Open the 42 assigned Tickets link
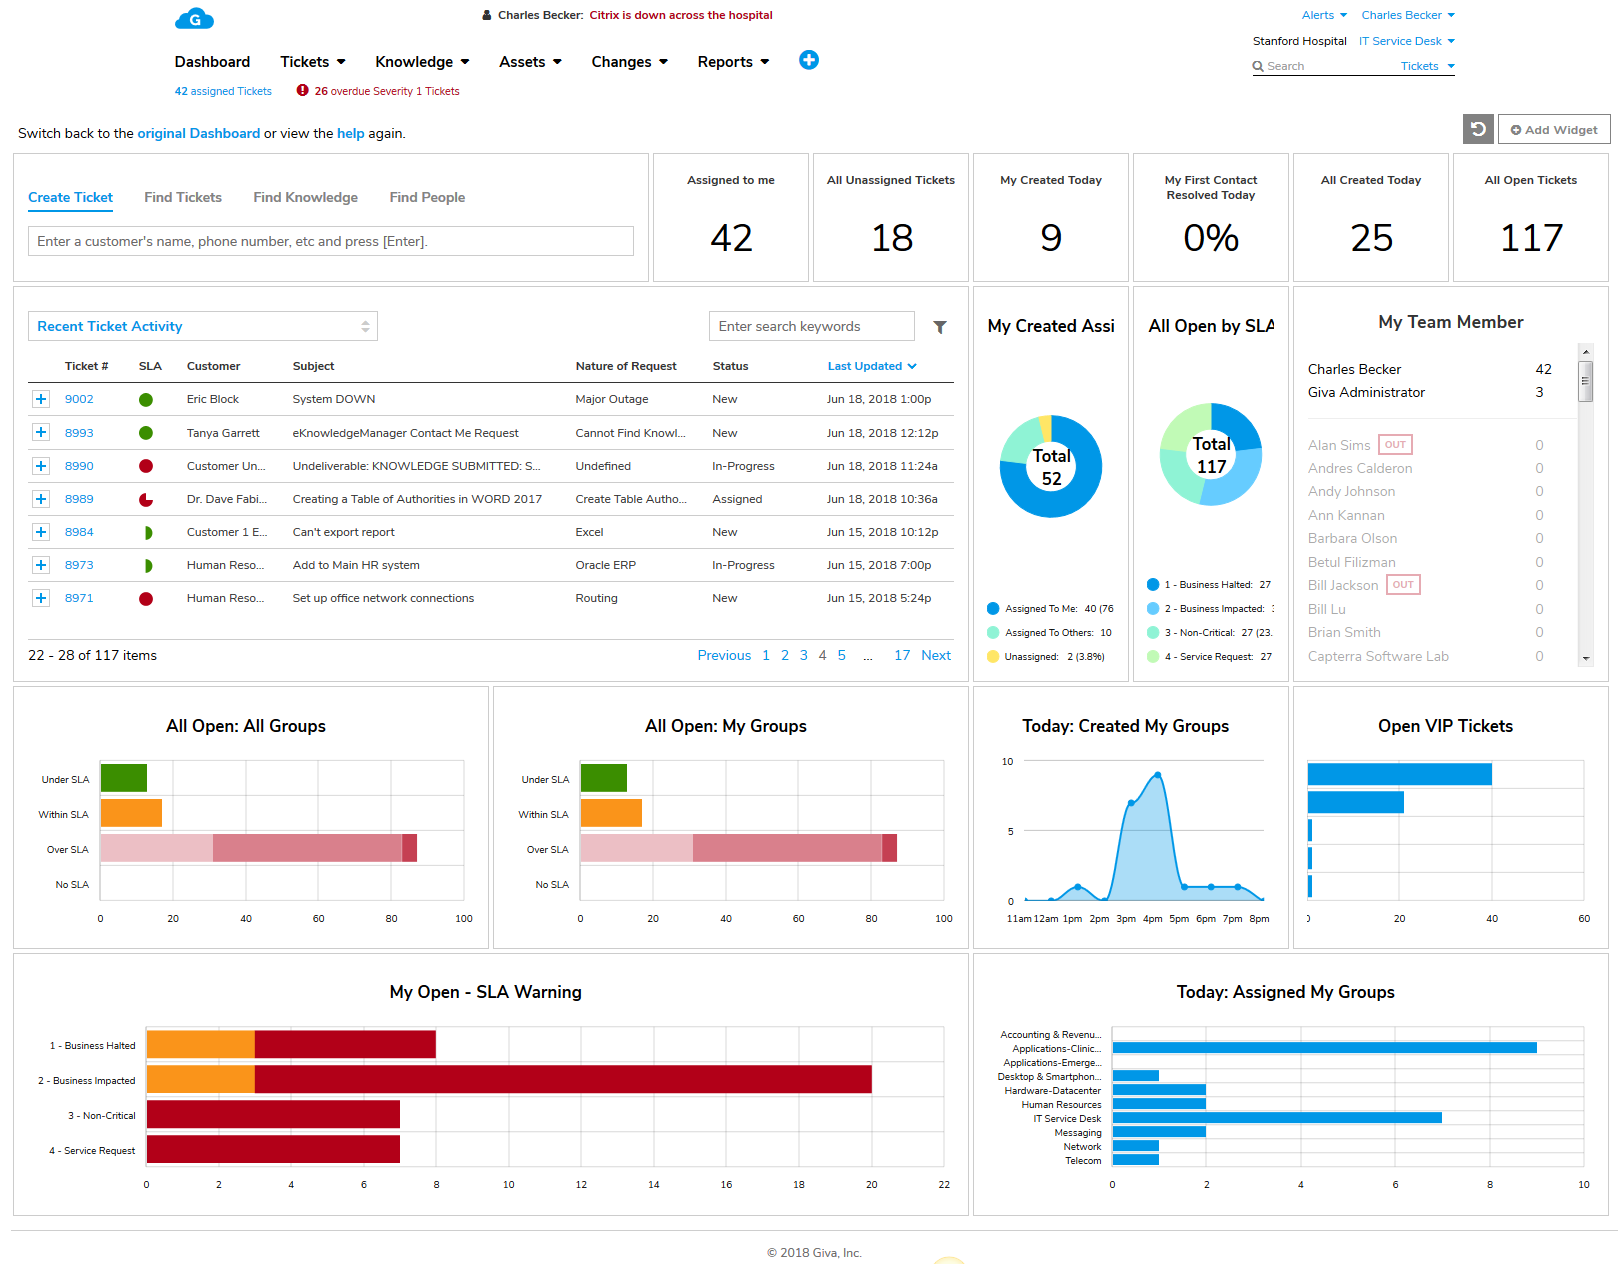The width and height of the screenshot is (1622, 1264). click(223, 91)
